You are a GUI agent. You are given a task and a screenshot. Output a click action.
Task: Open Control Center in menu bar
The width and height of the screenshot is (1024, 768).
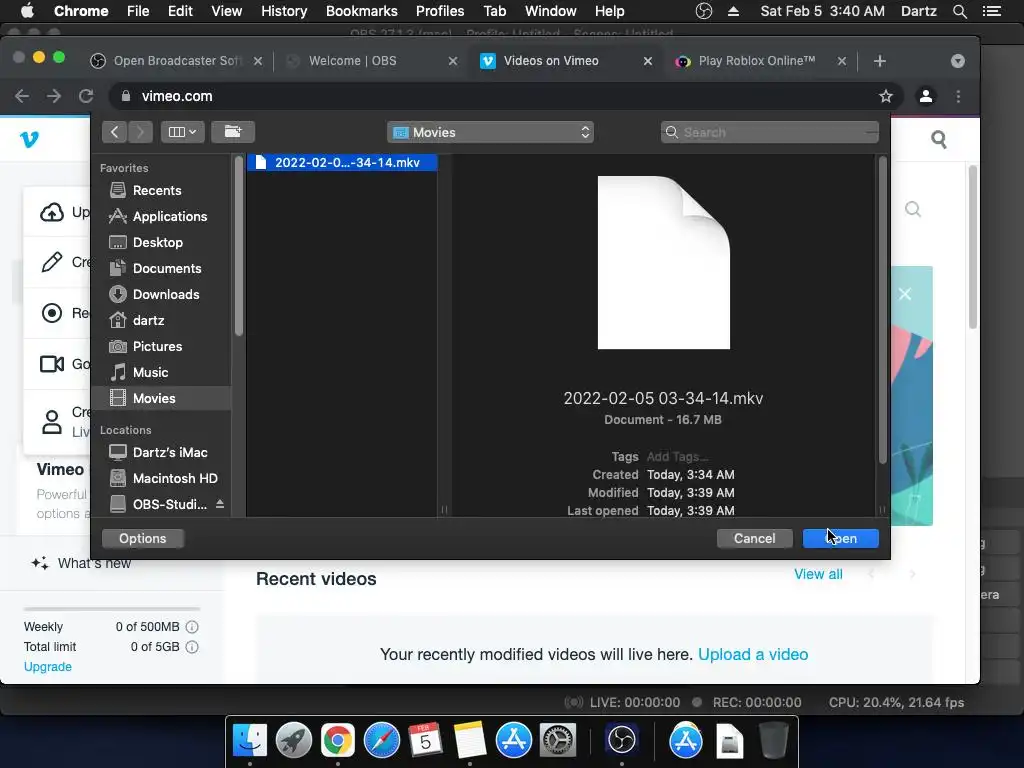click(991, 11)
